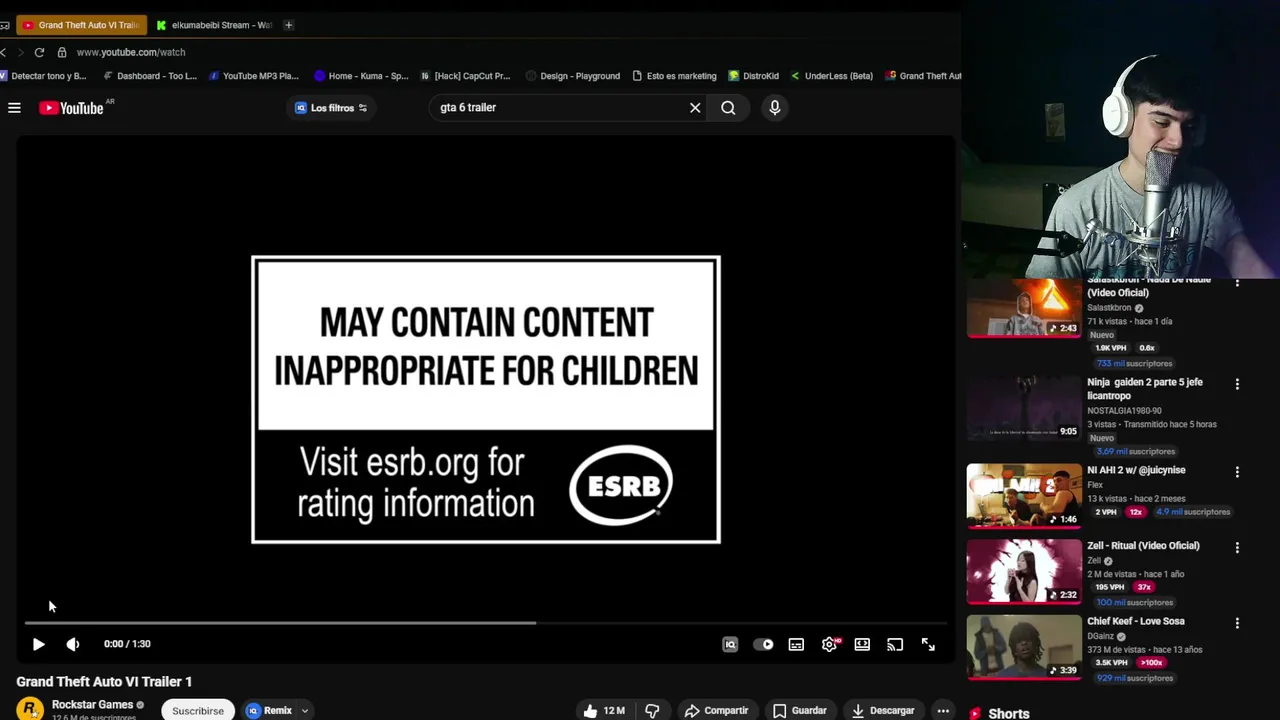The height and width of the screenshot is (720, 1280).
Task: Open the YouTube hamburger guide menu
Action: [x=14, y=108]
